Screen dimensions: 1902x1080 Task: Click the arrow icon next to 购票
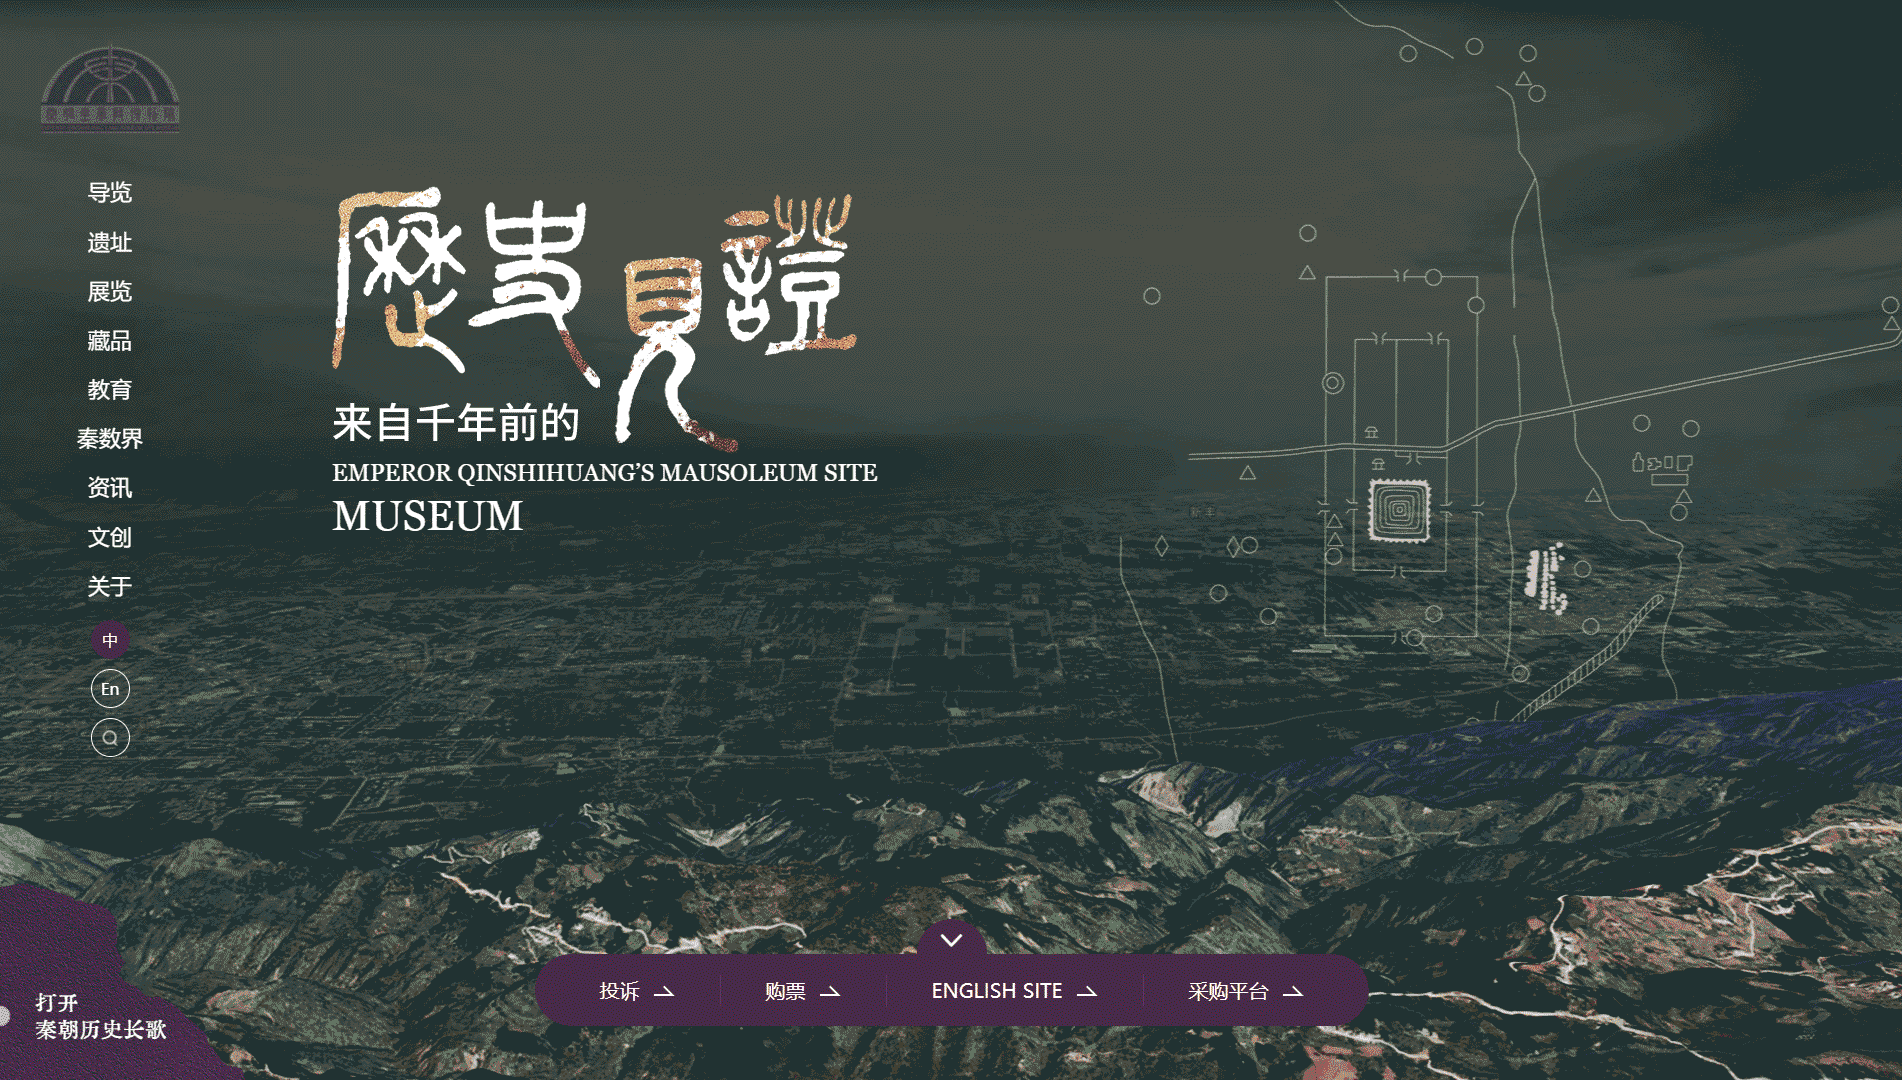pyautogui.click(x=830, y=992)
